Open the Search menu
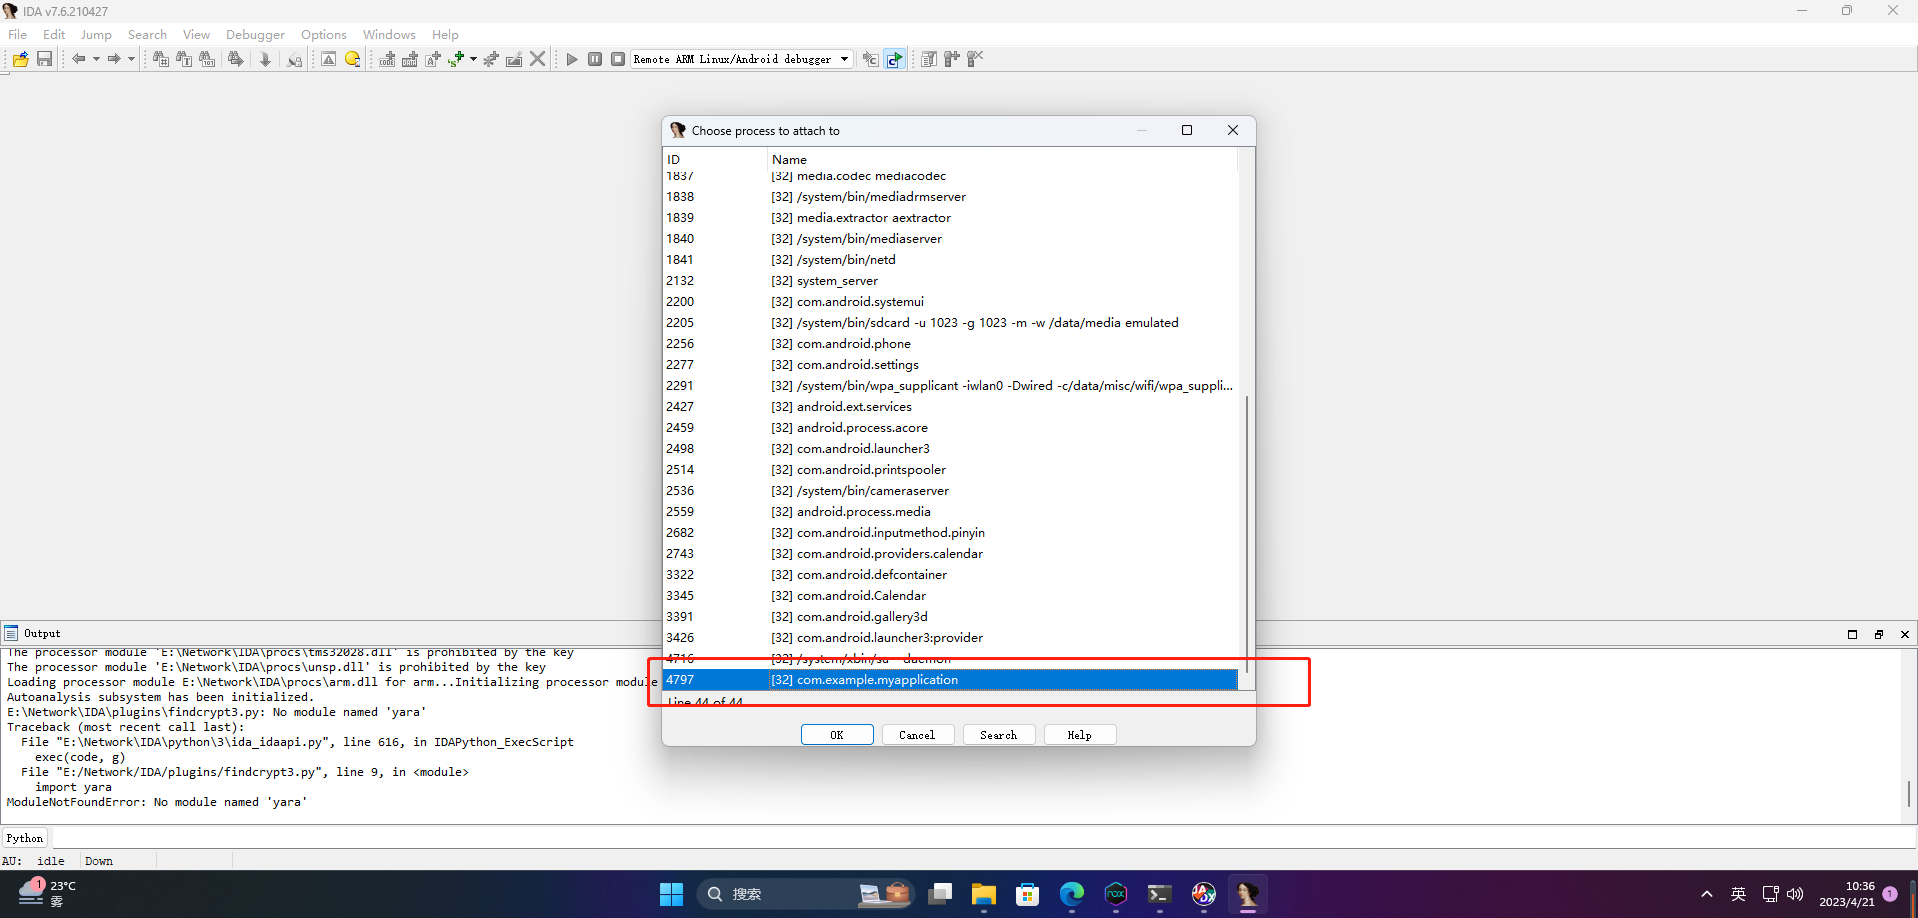 pos(147,34)
